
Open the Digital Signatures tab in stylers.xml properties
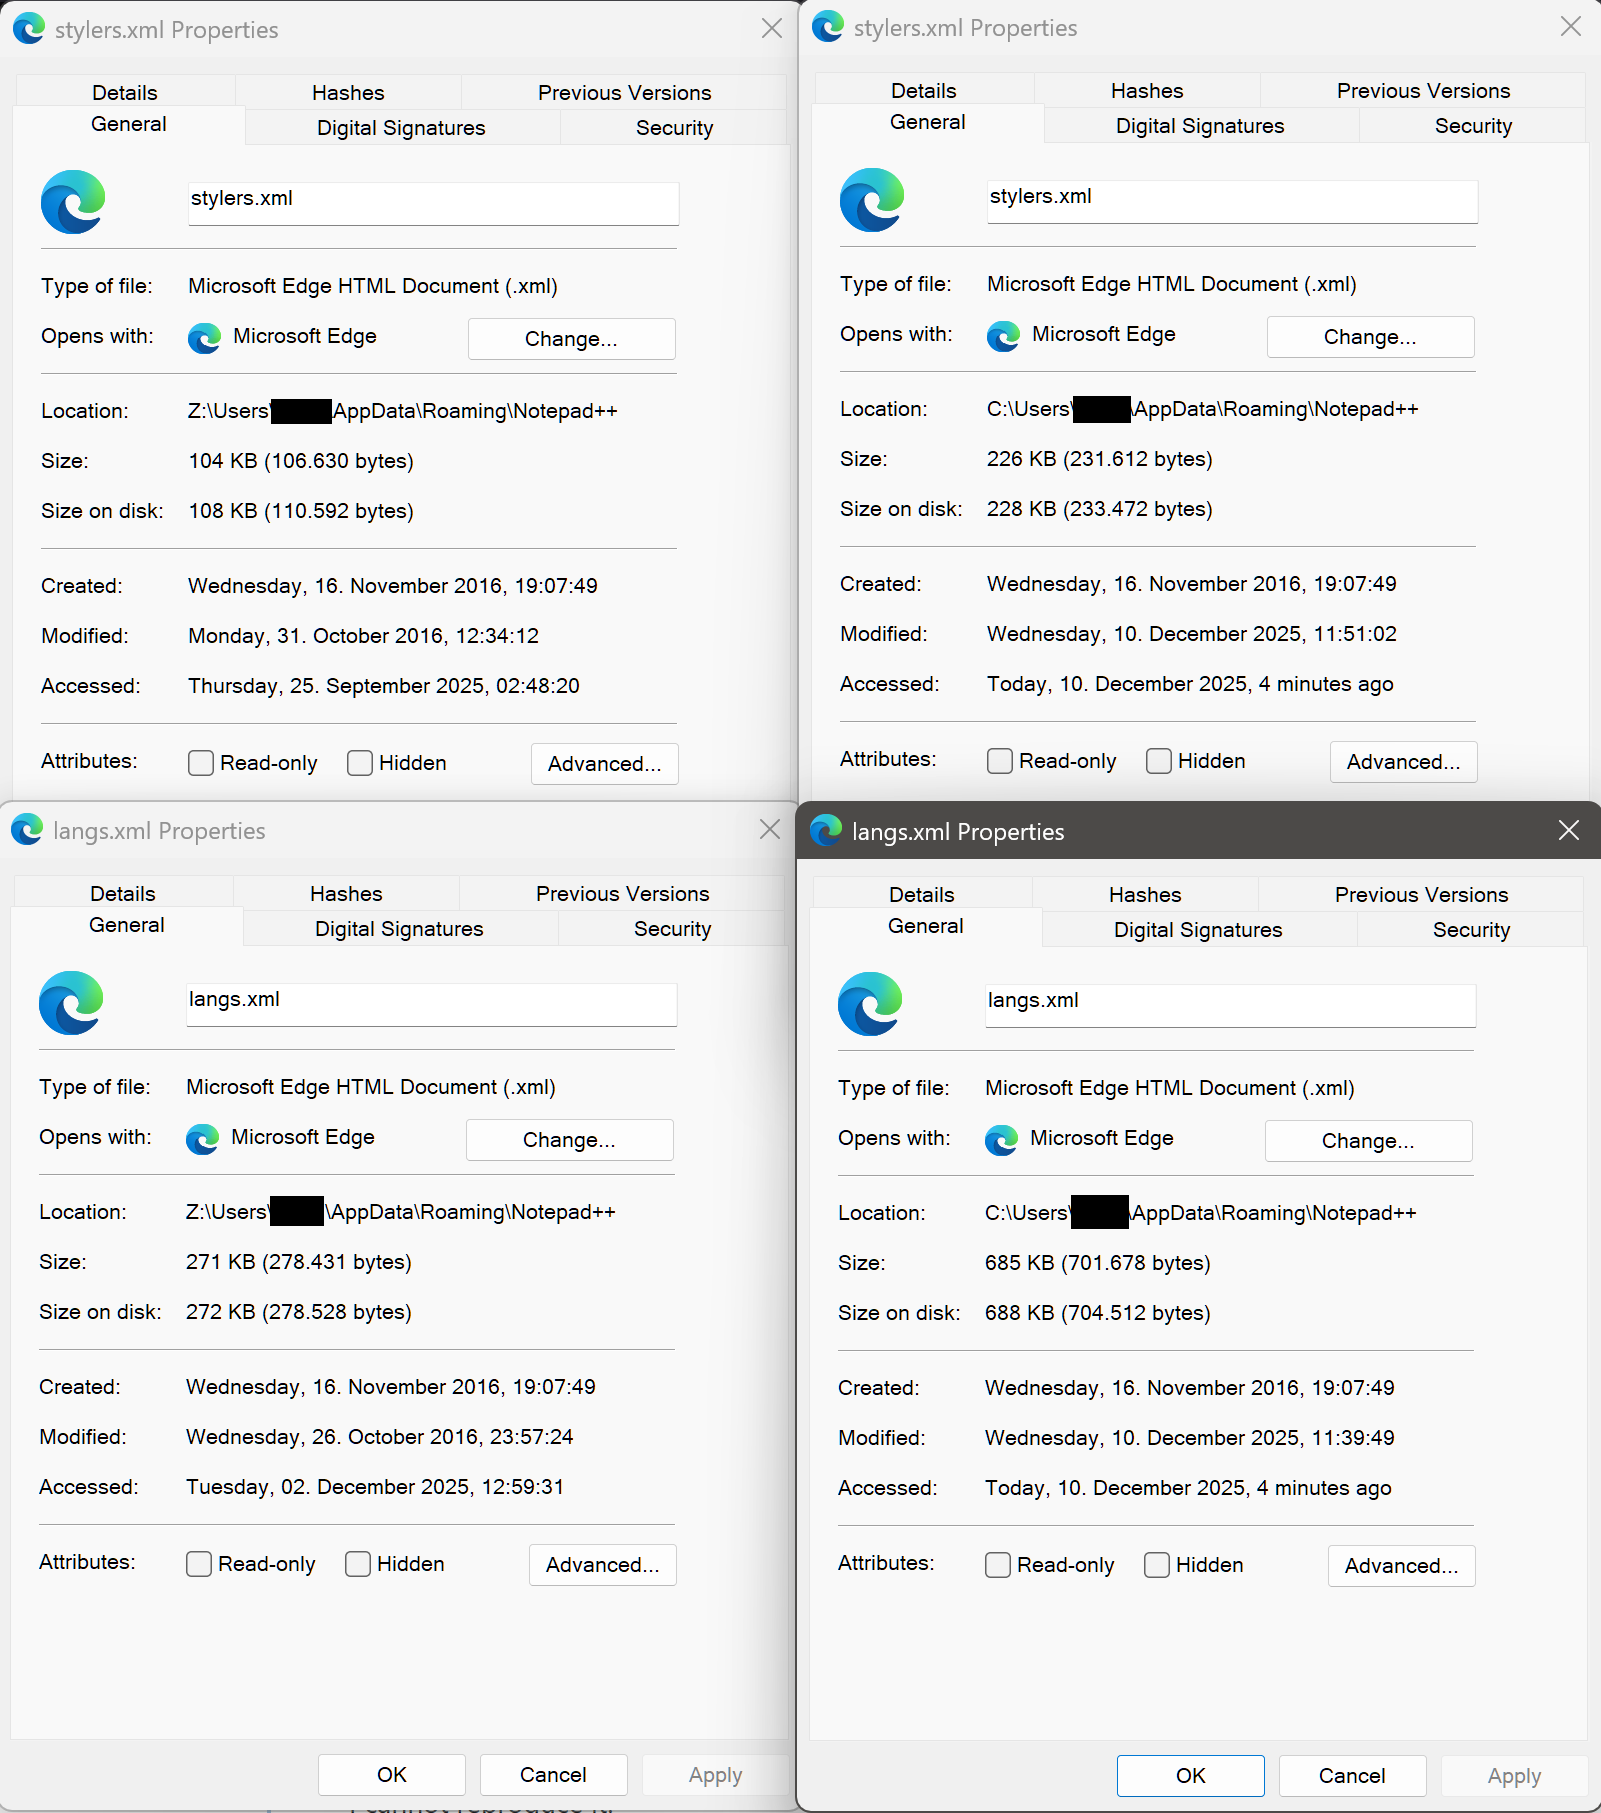[x=400, y=127]
